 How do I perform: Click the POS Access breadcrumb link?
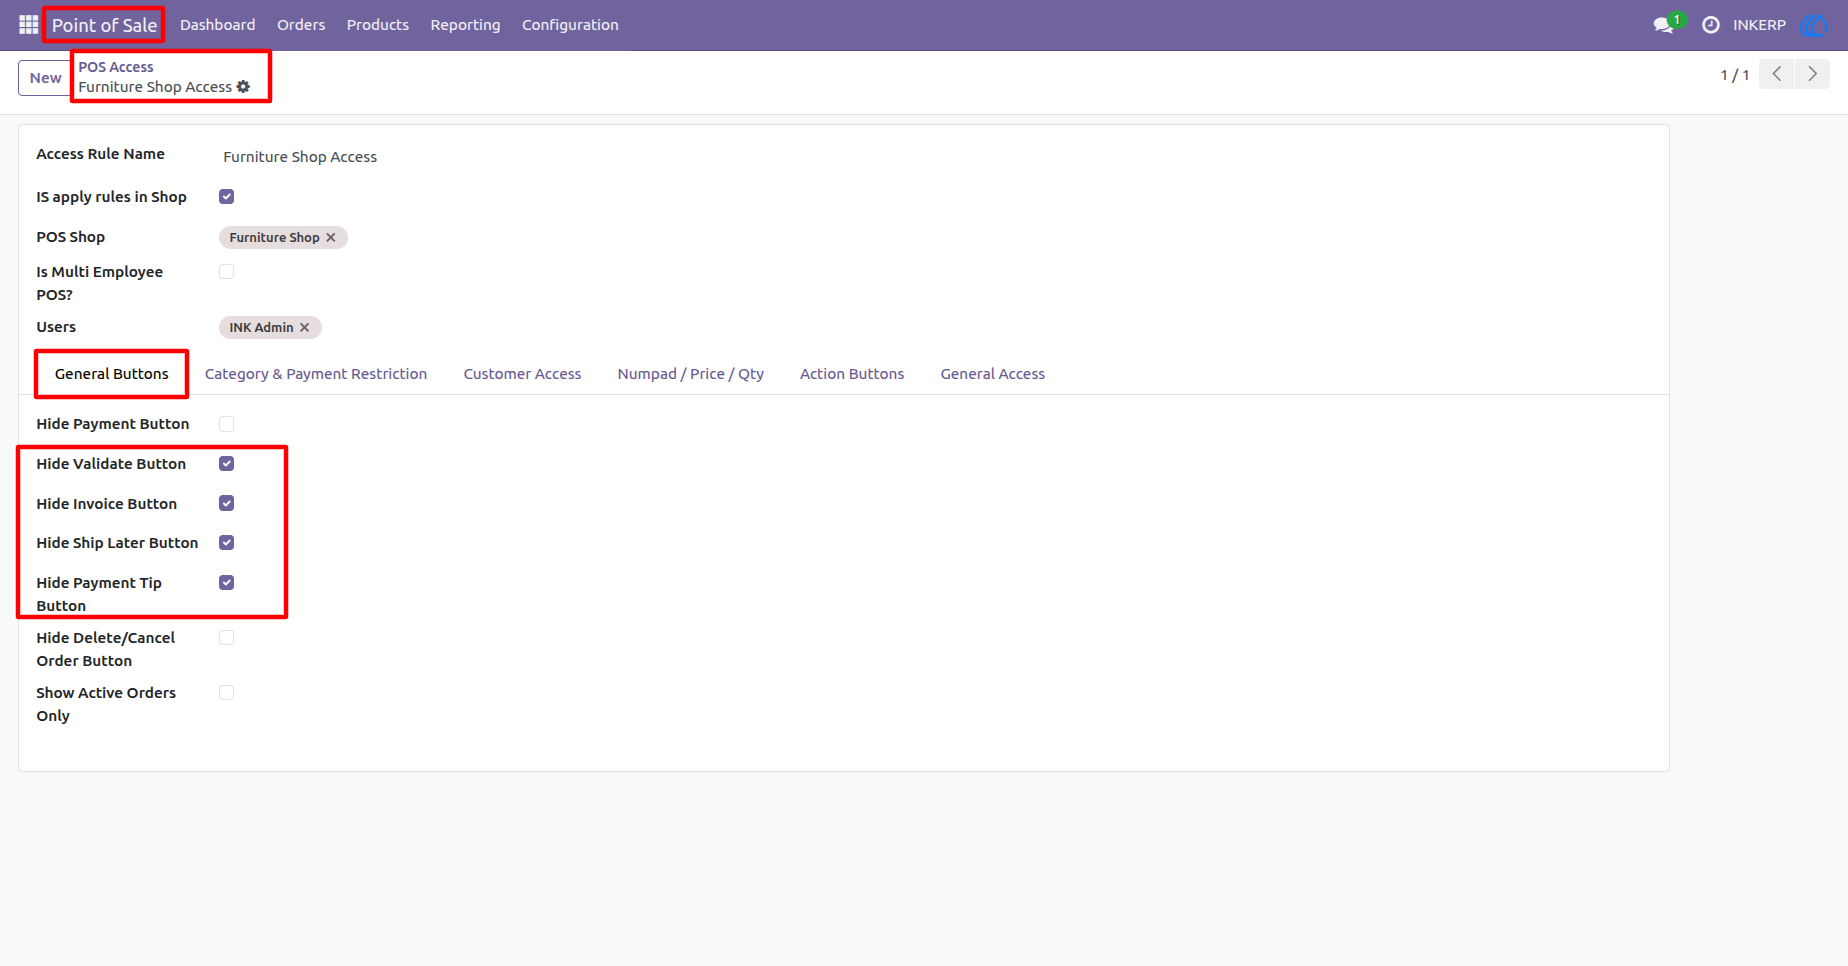click(116, 67)
